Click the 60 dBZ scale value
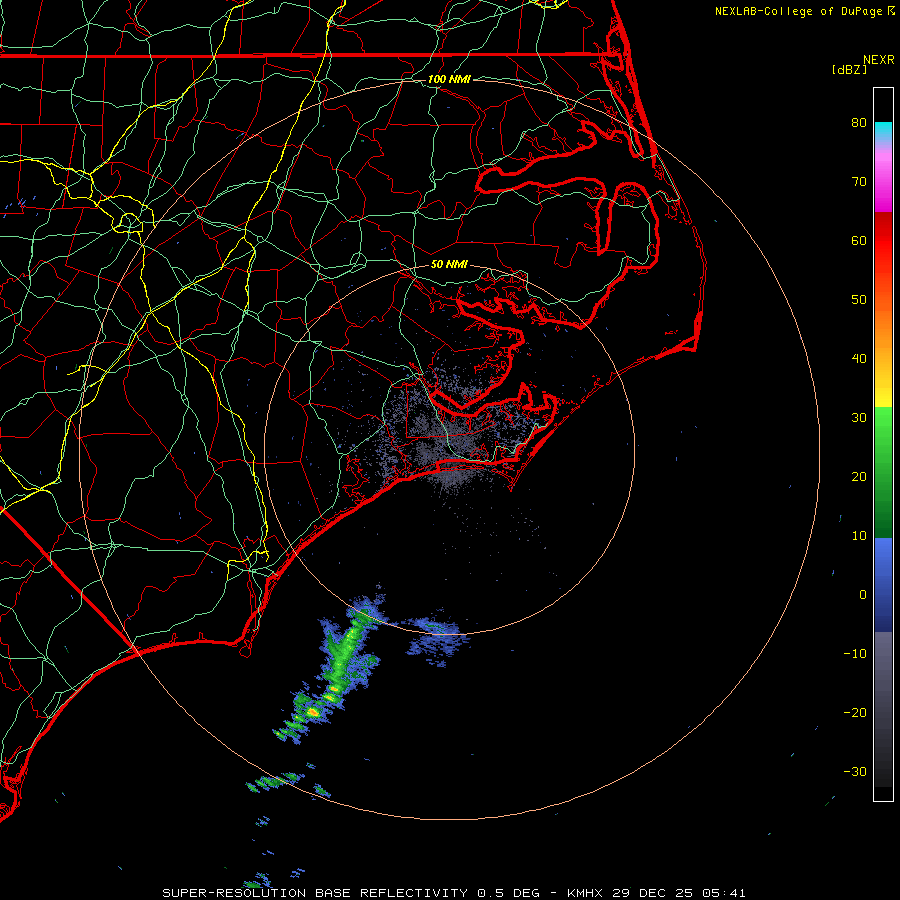 [x=859, y=240]
